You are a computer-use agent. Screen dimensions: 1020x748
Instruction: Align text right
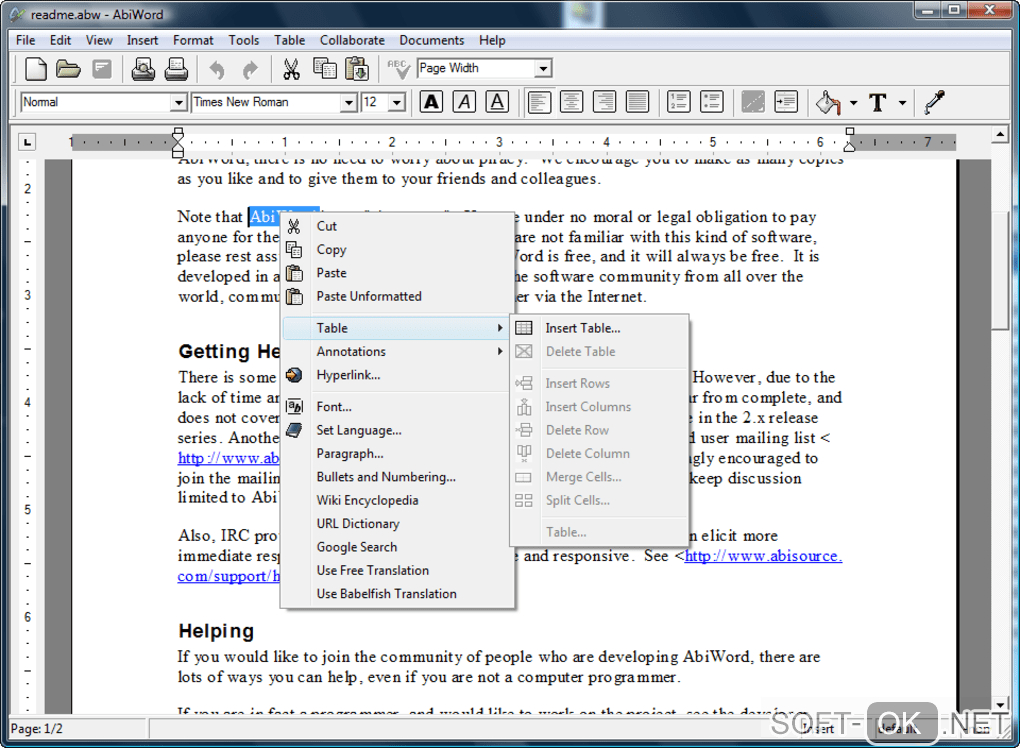(x=604, y=102)
